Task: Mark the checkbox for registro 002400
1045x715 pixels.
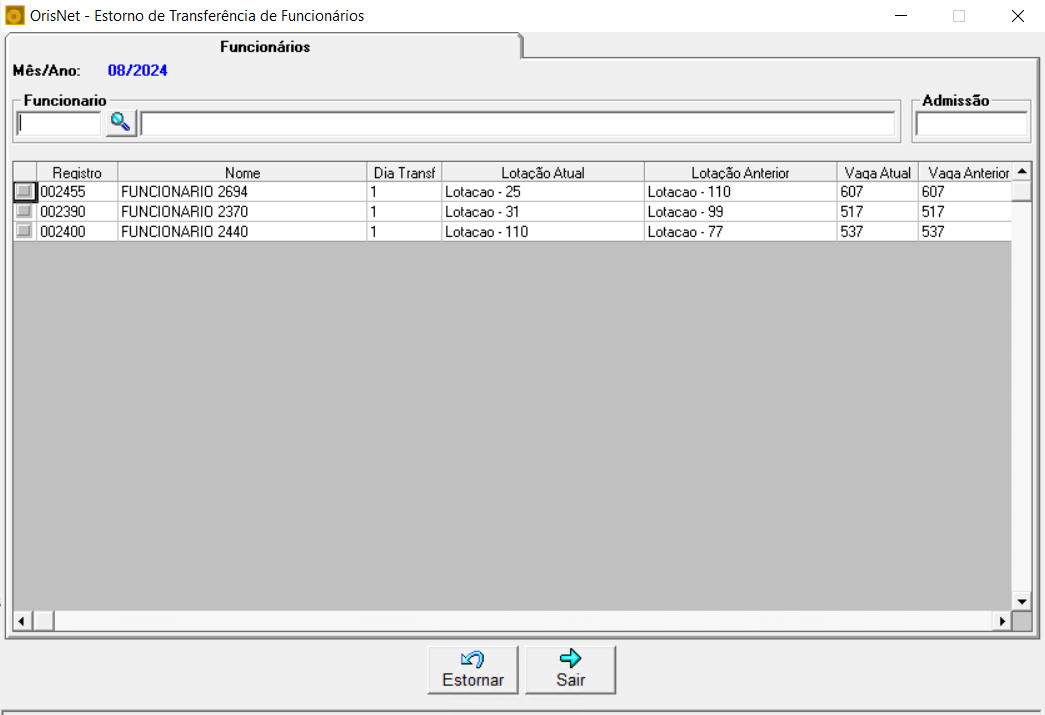Action: [x=24, y=232]
